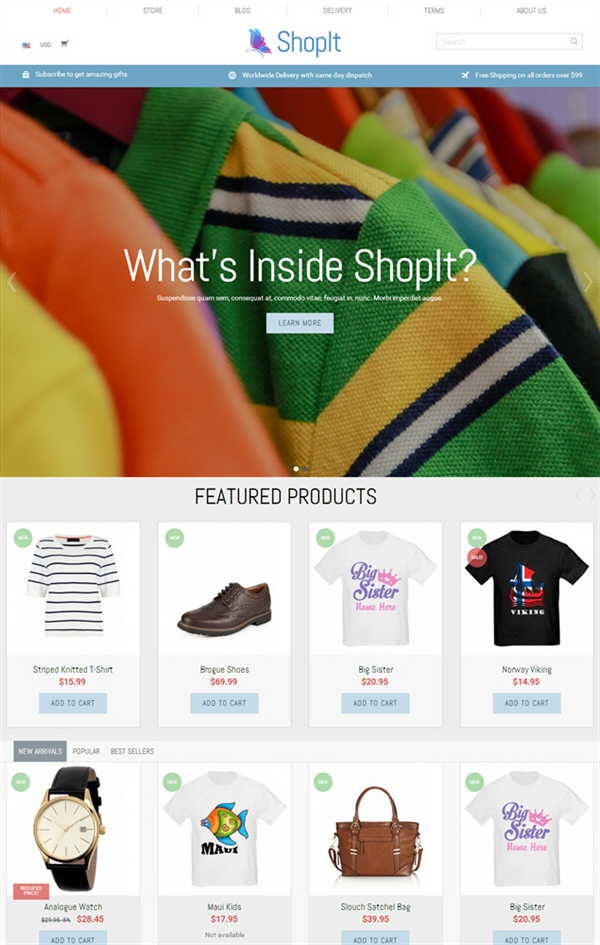The image size is (600, 945).
Task: Open the Store menu item
Action: 153,10
